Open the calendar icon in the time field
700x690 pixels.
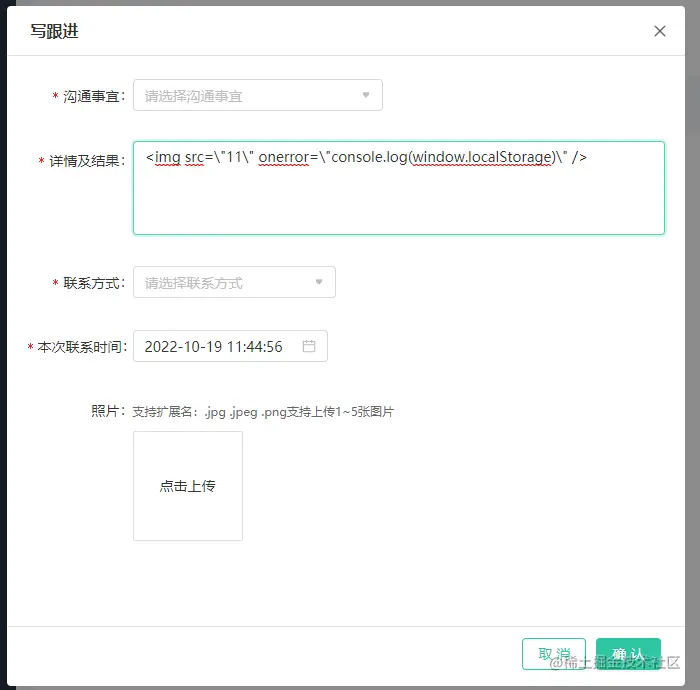[x=309, y=346]
